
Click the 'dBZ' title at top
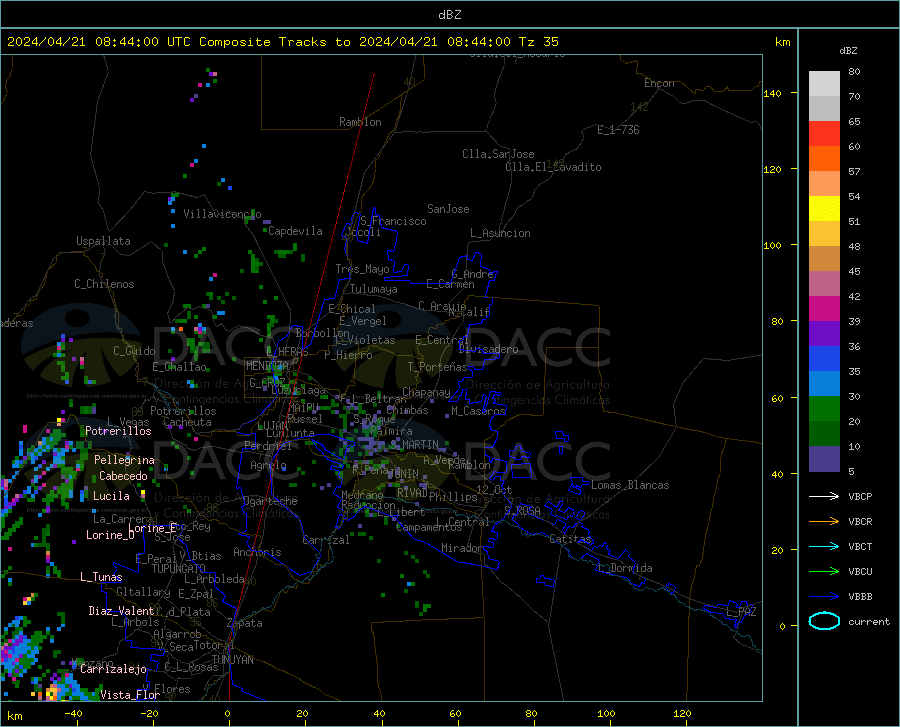pyautogui.click(x=449, y=15)
